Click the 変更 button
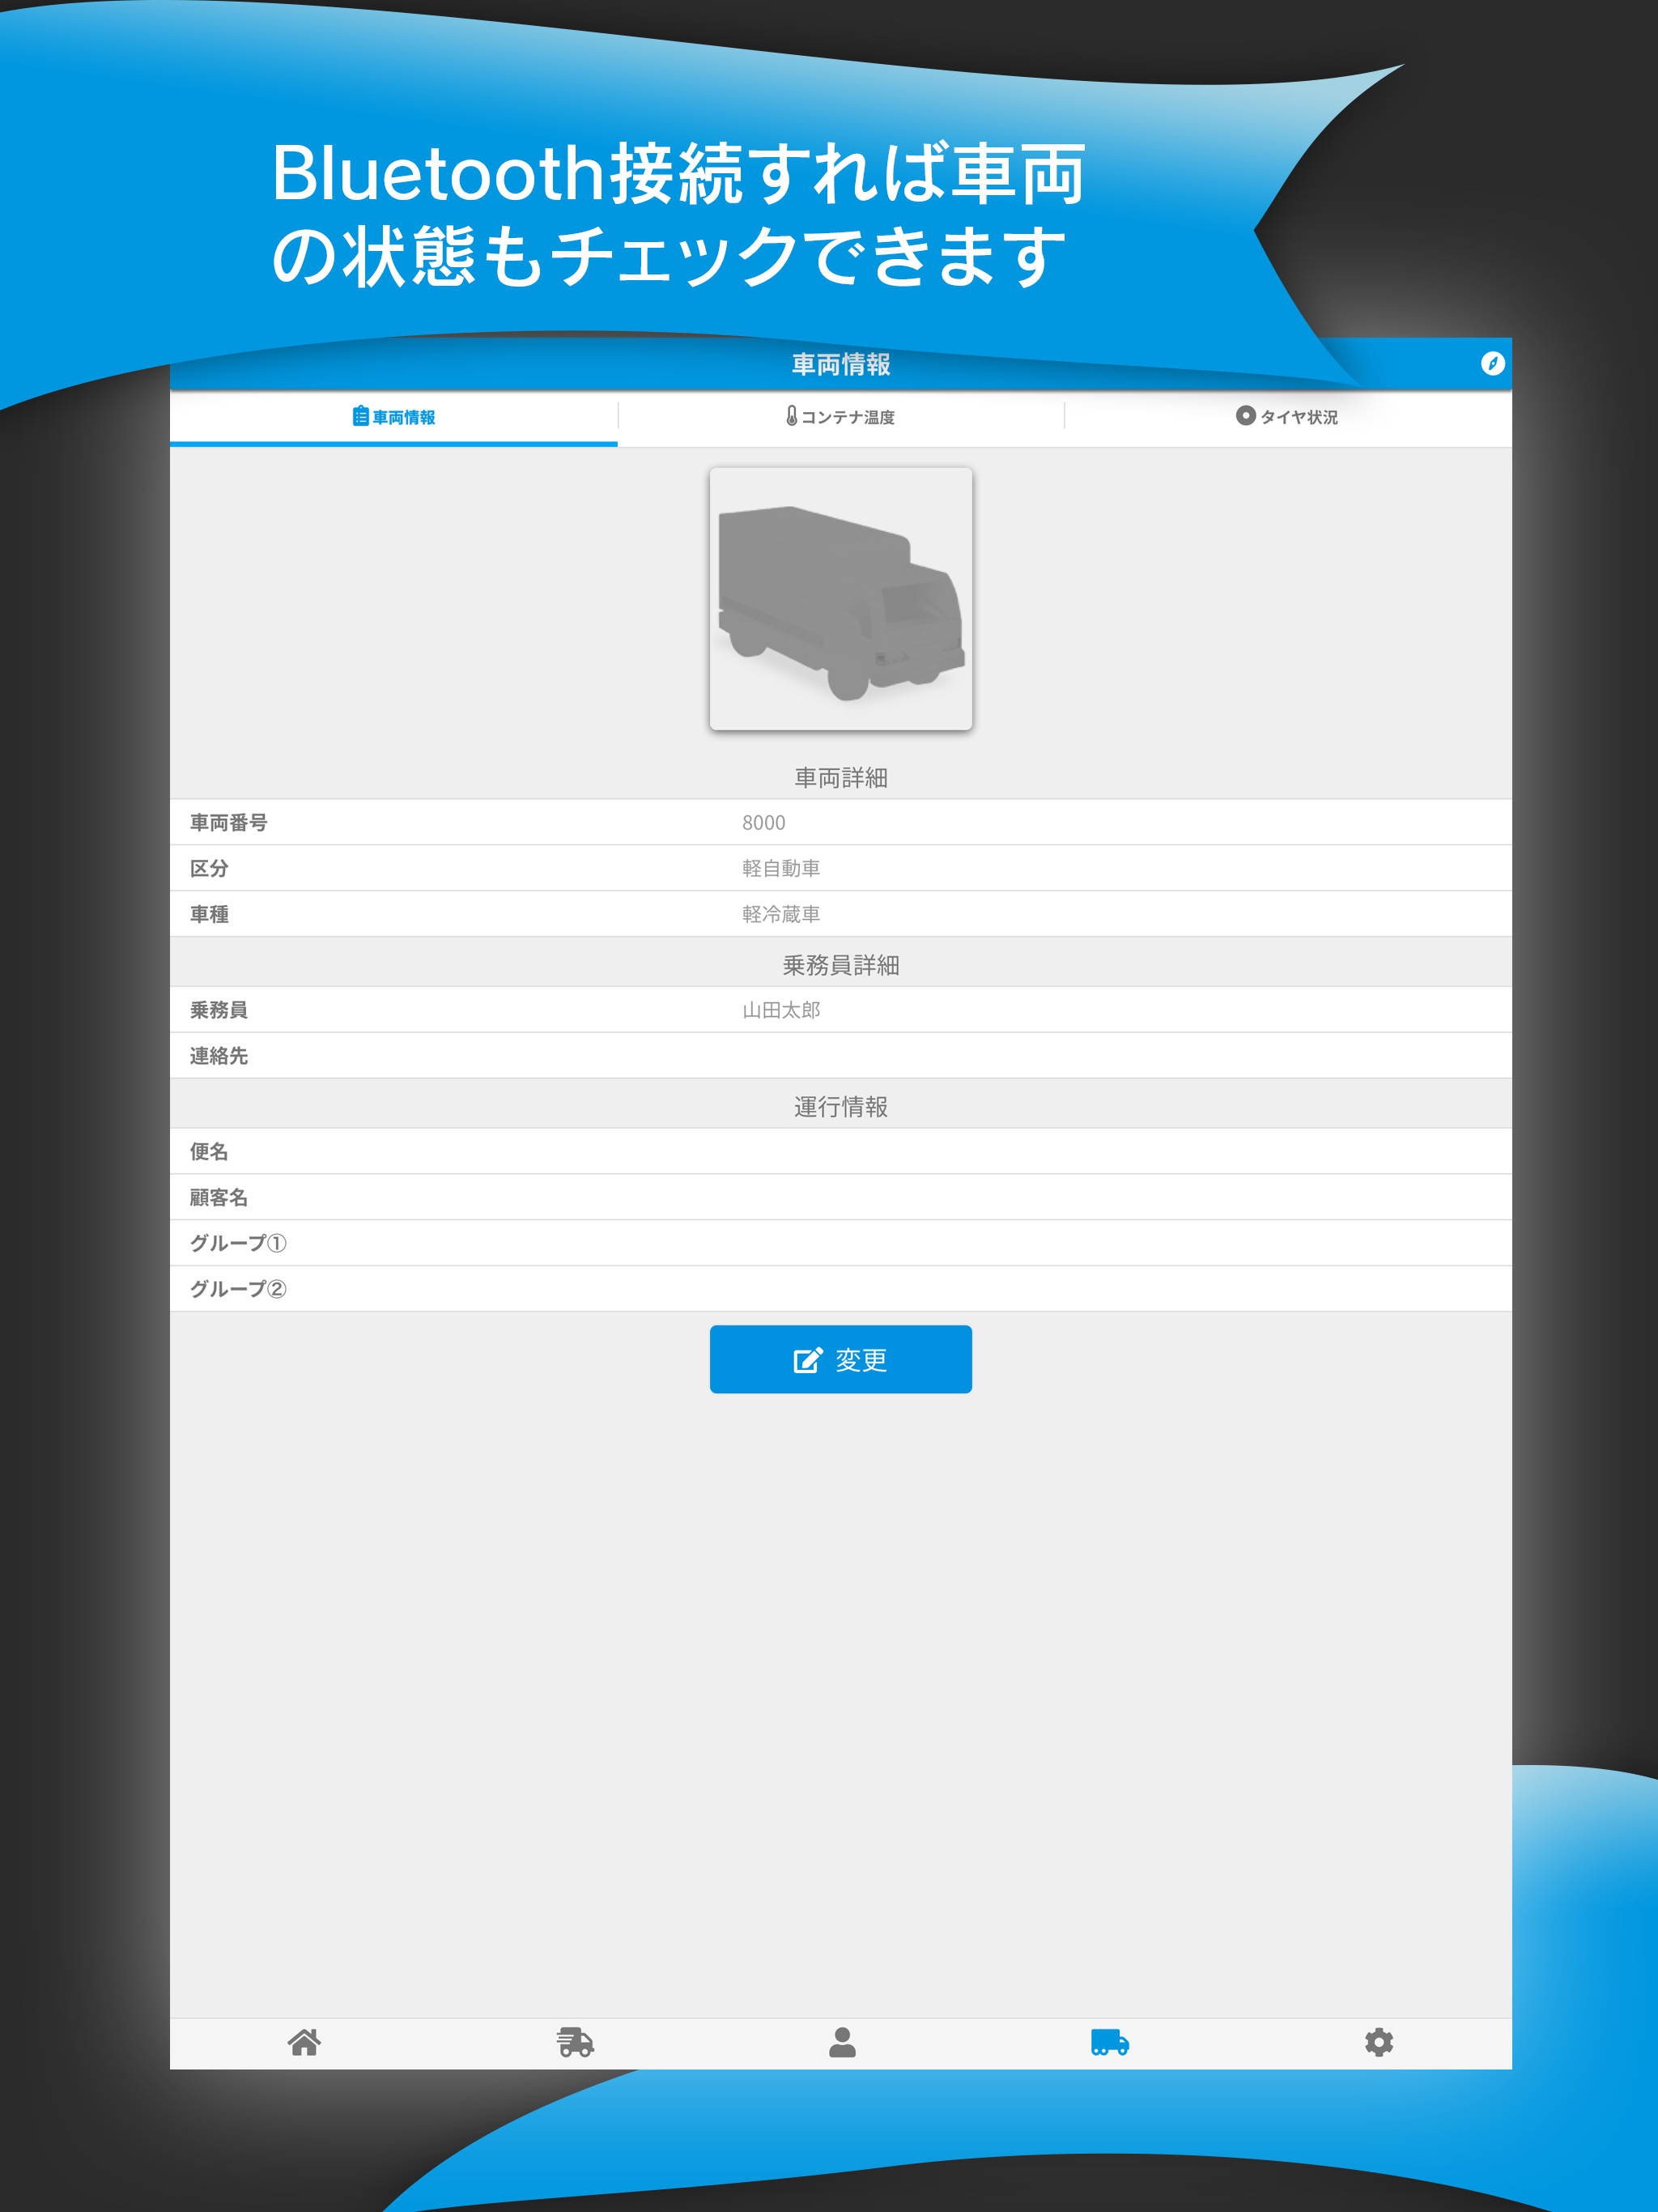Viewport: 1658px width, 2212px height. [841, 1359]
